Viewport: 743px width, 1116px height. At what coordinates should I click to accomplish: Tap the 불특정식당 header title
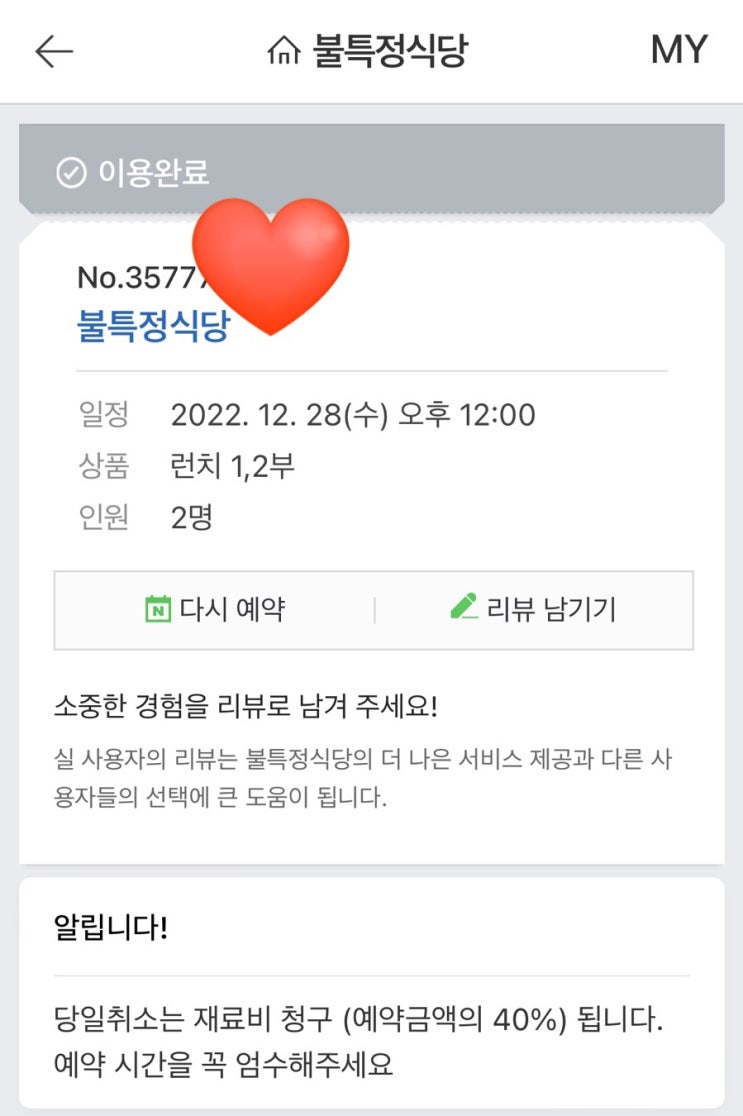coord(390,51)
